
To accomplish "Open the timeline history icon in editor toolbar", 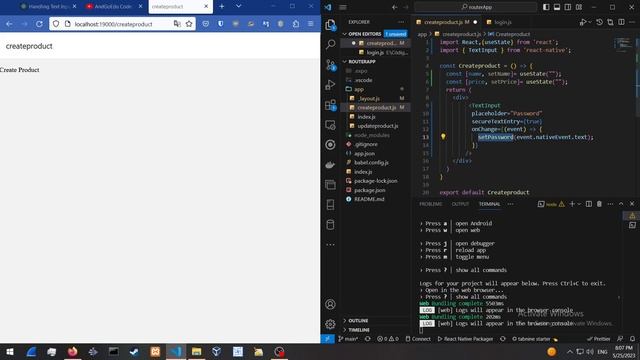I will click(599, 22).
